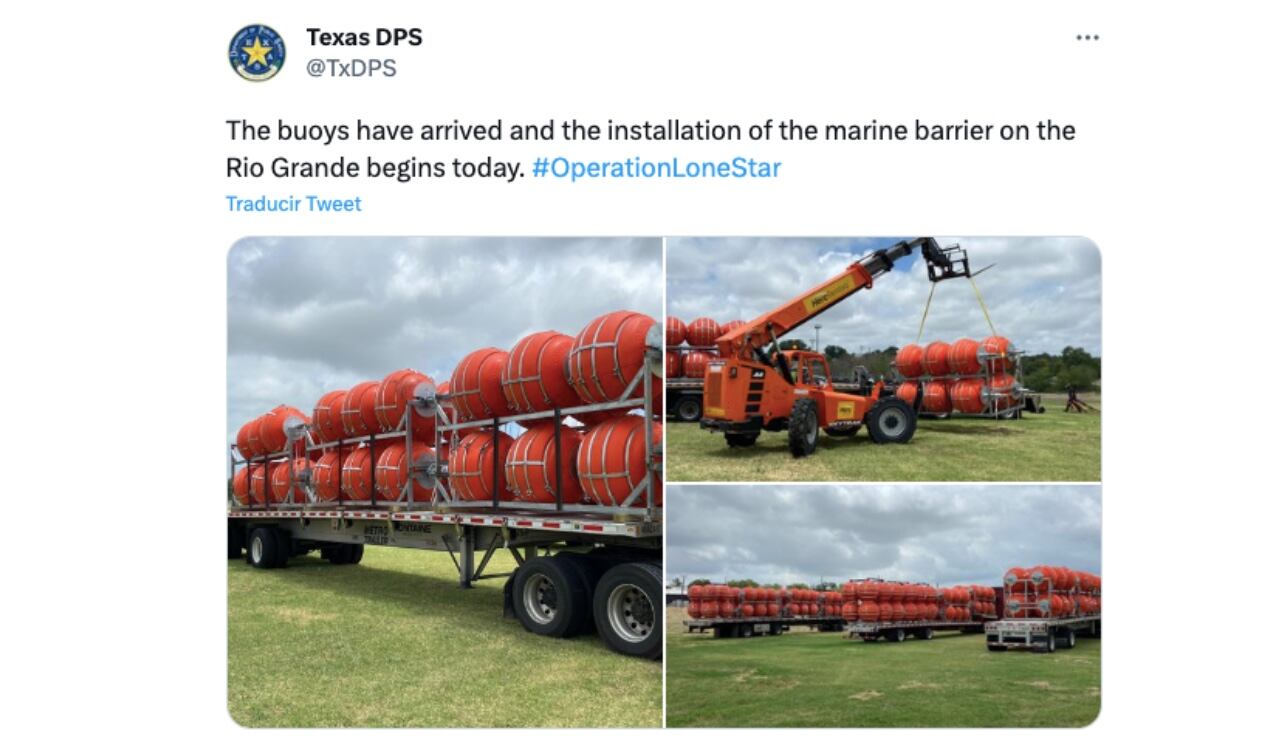Select the tweet line starting "The buoys have arrived"
Screen dimensions: 1280x750
tap(650, 131)
